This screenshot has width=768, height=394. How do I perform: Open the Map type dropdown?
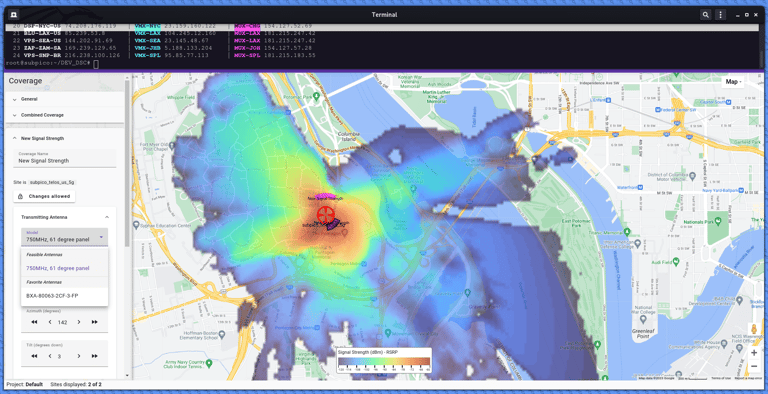[x=733, y=82]
